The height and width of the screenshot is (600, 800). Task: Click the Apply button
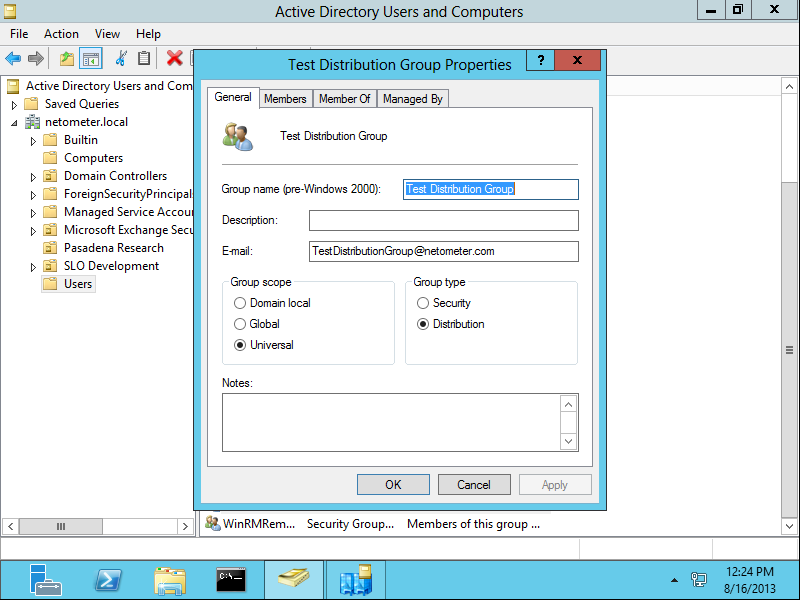pyautogui.click(x=555, y=484)
